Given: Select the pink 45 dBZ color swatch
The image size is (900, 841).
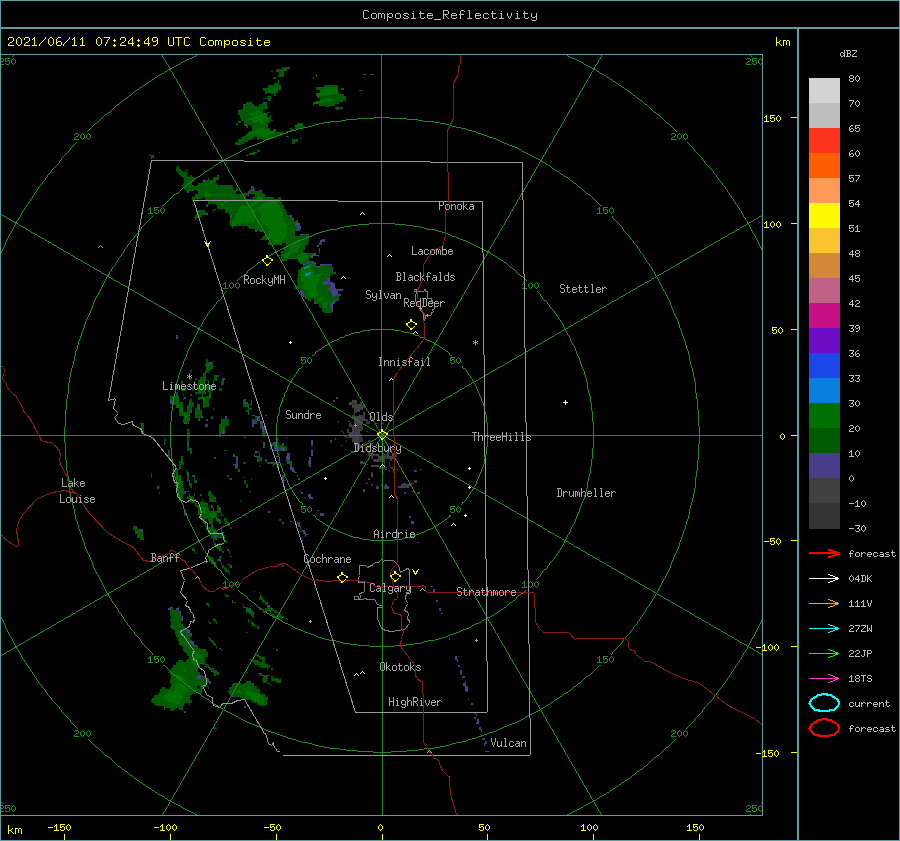Looking at the screenshot, I should (x=824, y=290).
